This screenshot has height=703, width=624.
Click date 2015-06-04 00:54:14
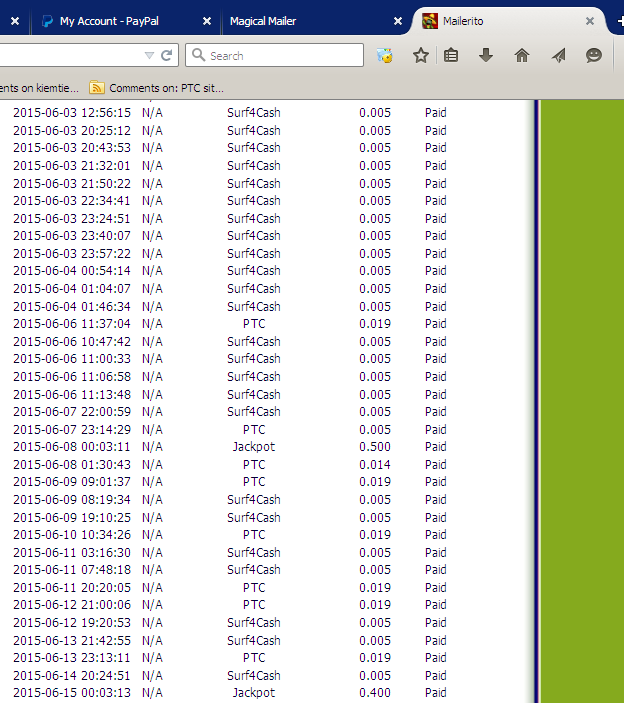tap(72, 271)
